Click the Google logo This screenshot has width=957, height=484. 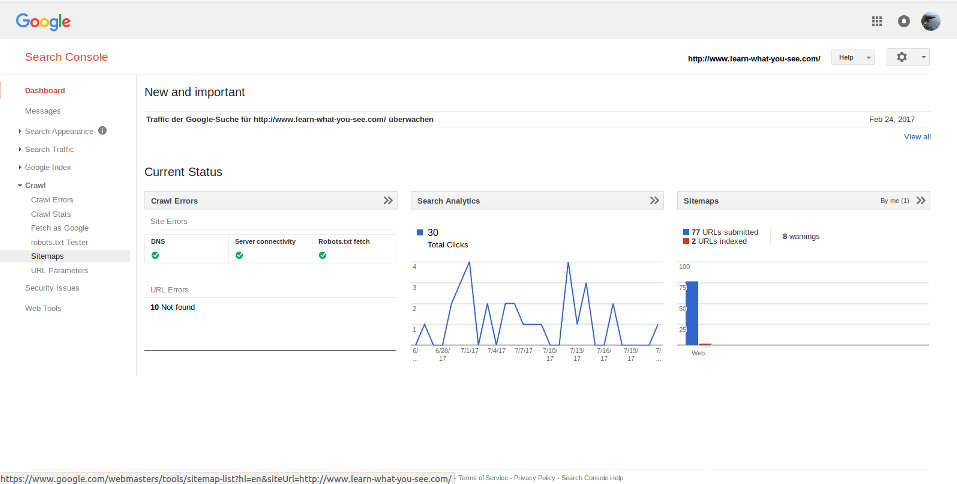43,22
